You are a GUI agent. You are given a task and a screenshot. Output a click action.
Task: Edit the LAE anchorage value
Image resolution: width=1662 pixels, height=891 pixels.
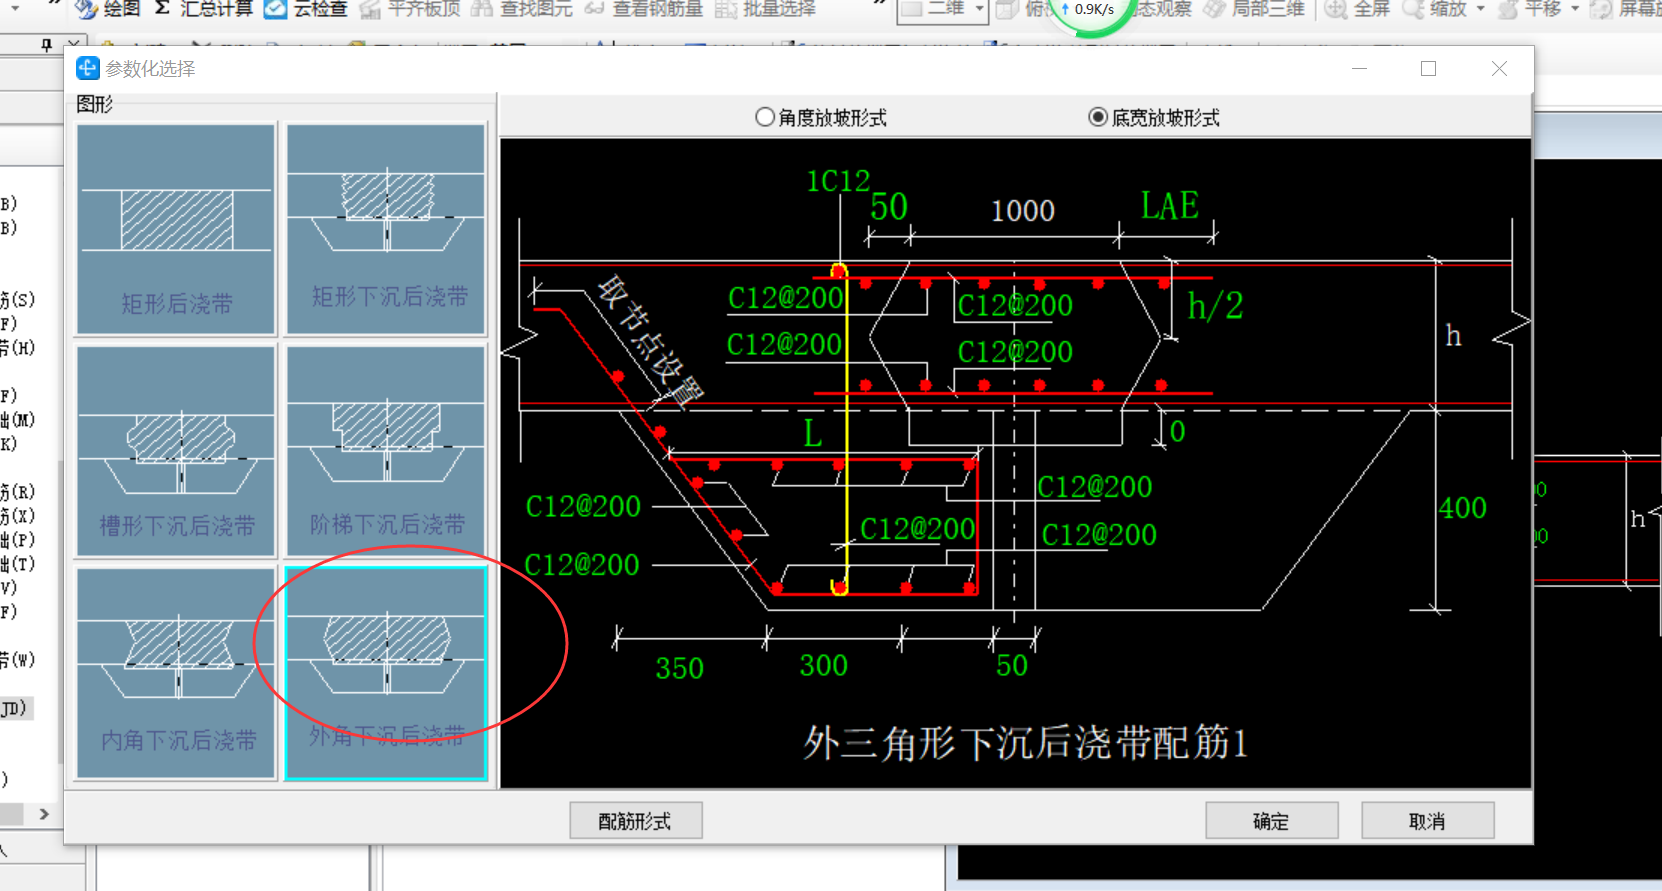1170,206
